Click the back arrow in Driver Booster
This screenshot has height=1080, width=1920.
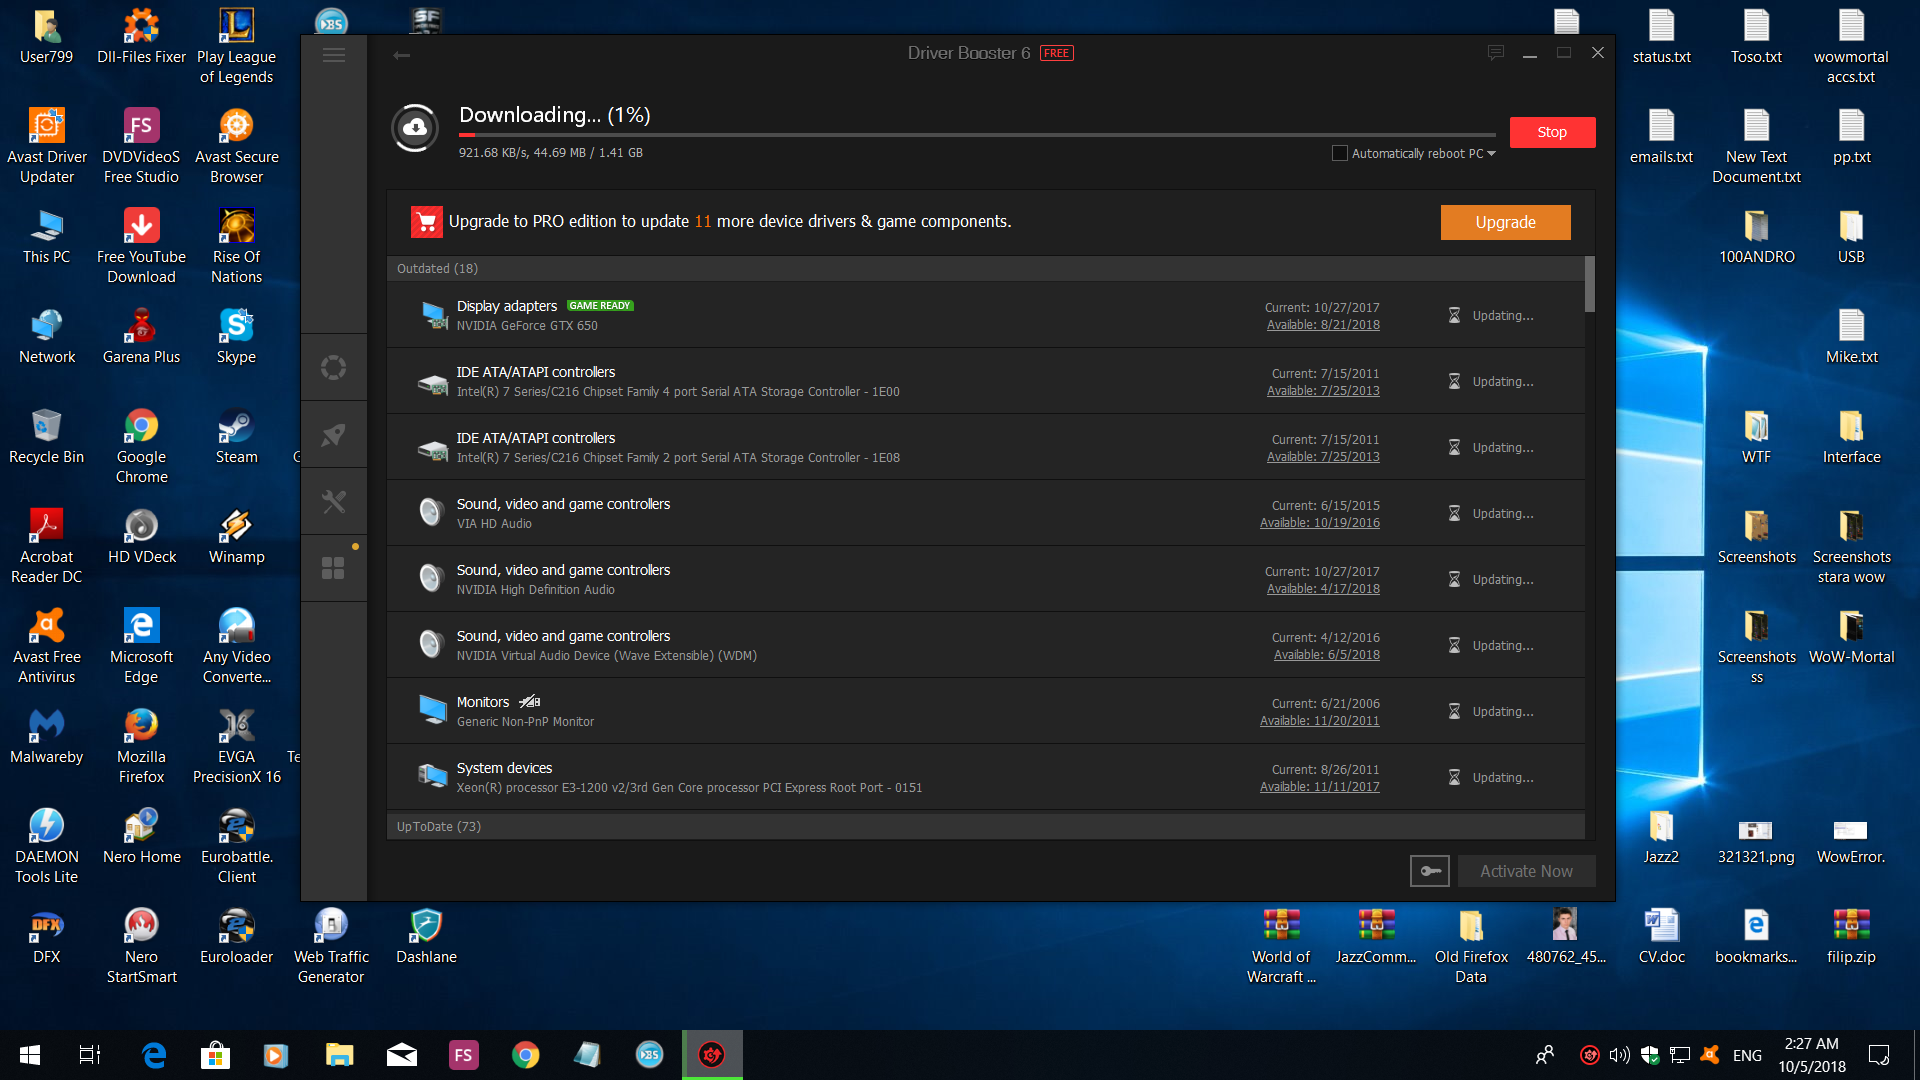pos(401,55)
